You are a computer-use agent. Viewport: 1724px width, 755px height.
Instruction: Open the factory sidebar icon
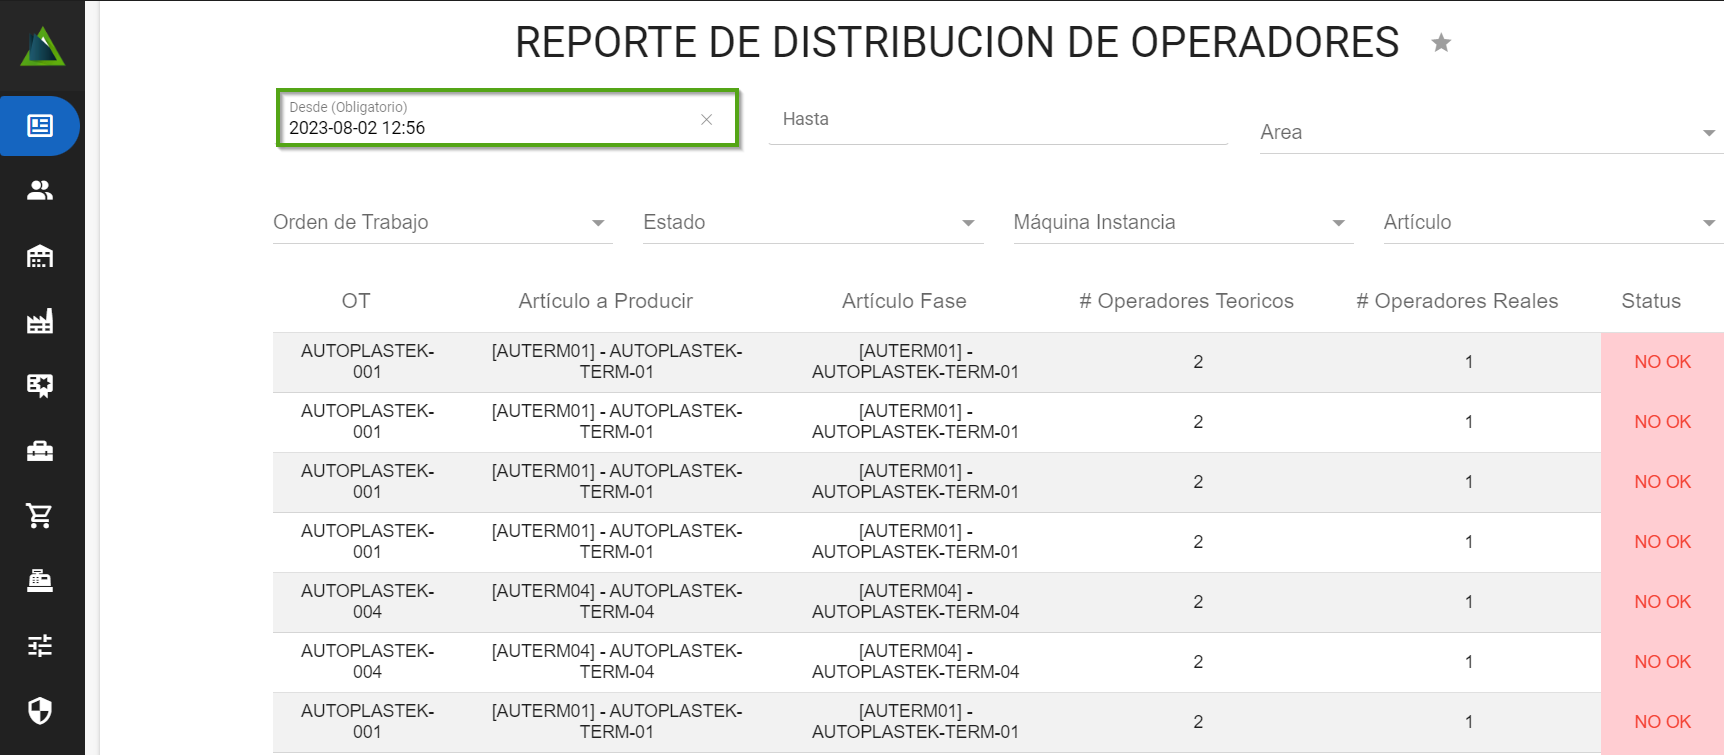coord(40,321)
